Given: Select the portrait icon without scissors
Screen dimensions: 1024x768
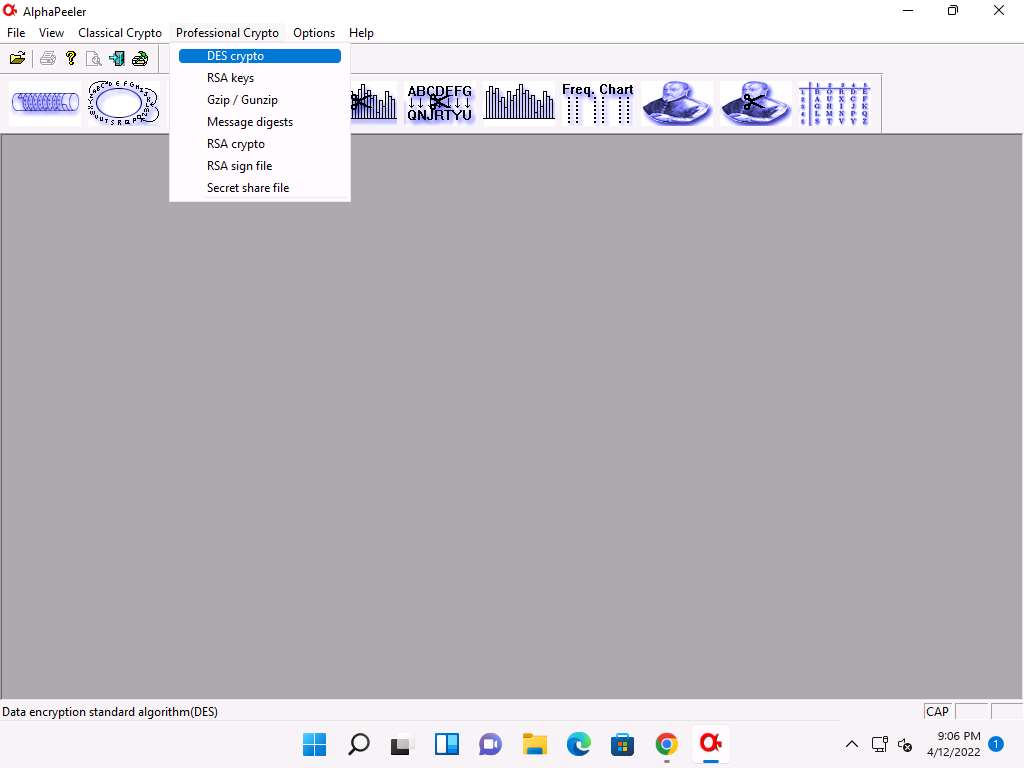Looking at the screenshot, I should click(x=677, y=103).
